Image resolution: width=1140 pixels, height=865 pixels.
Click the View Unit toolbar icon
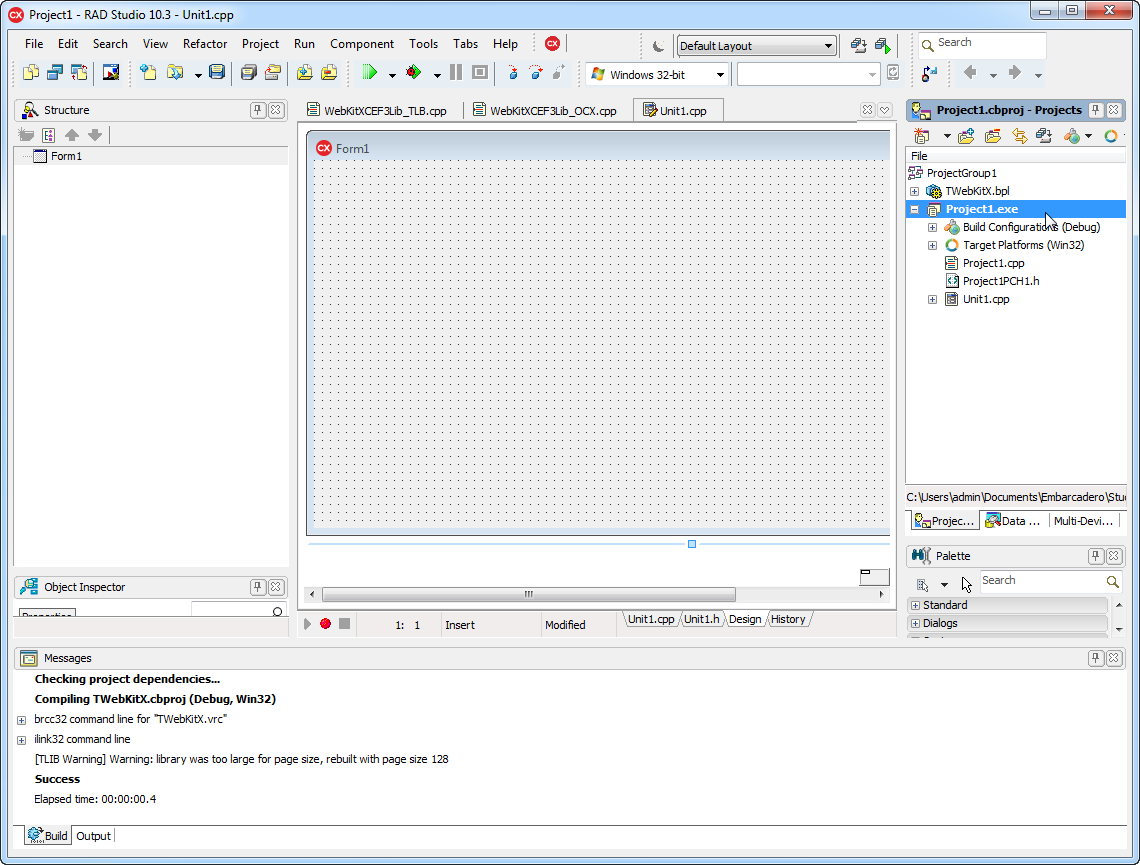pos(31,73)
